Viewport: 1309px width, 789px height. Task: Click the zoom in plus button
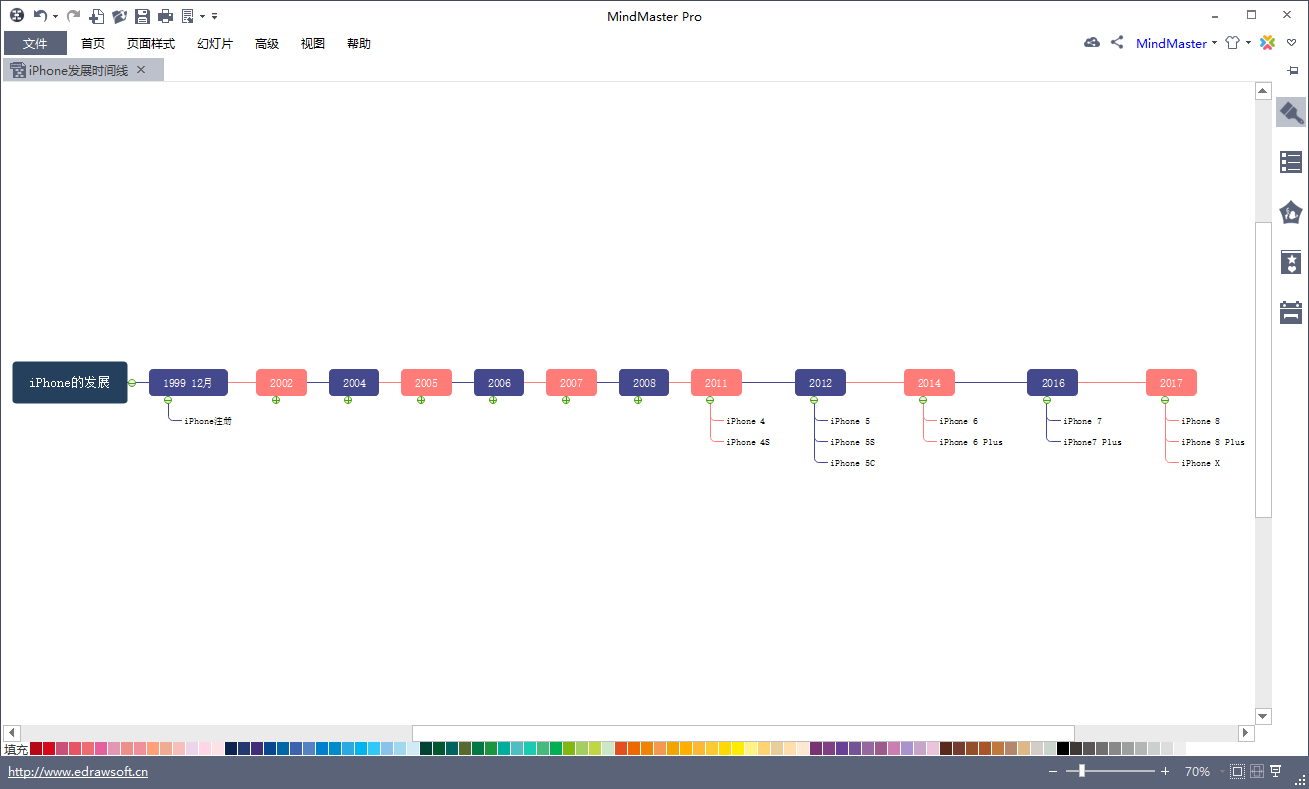pos(1165,771)
